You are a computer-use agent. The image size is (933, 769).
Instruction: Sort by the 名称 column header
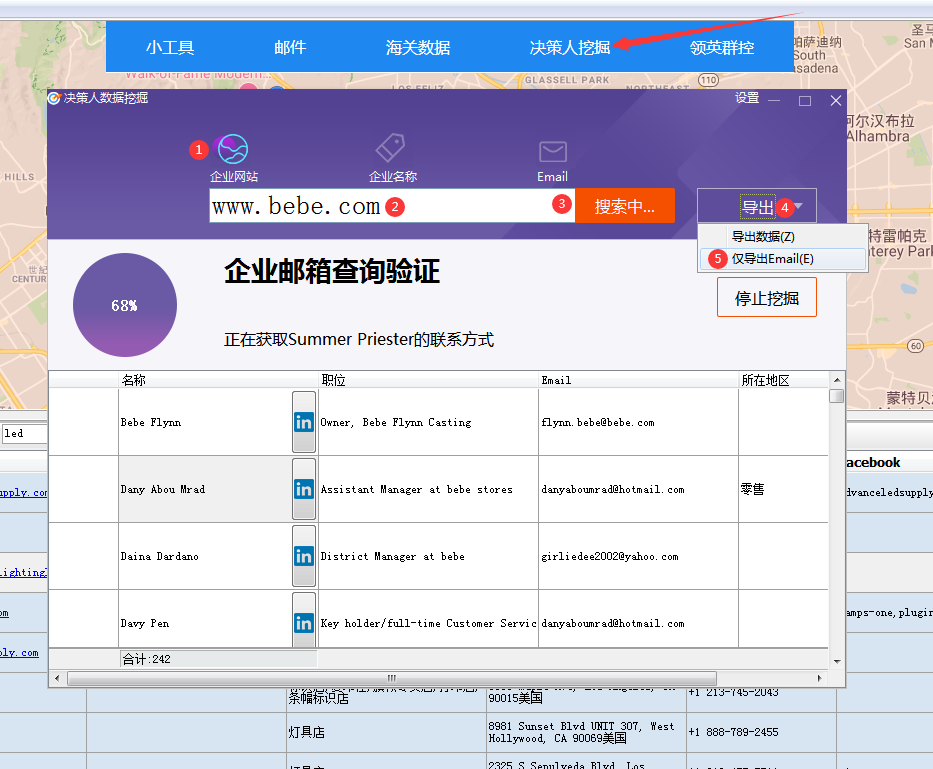tap(218, 380)
